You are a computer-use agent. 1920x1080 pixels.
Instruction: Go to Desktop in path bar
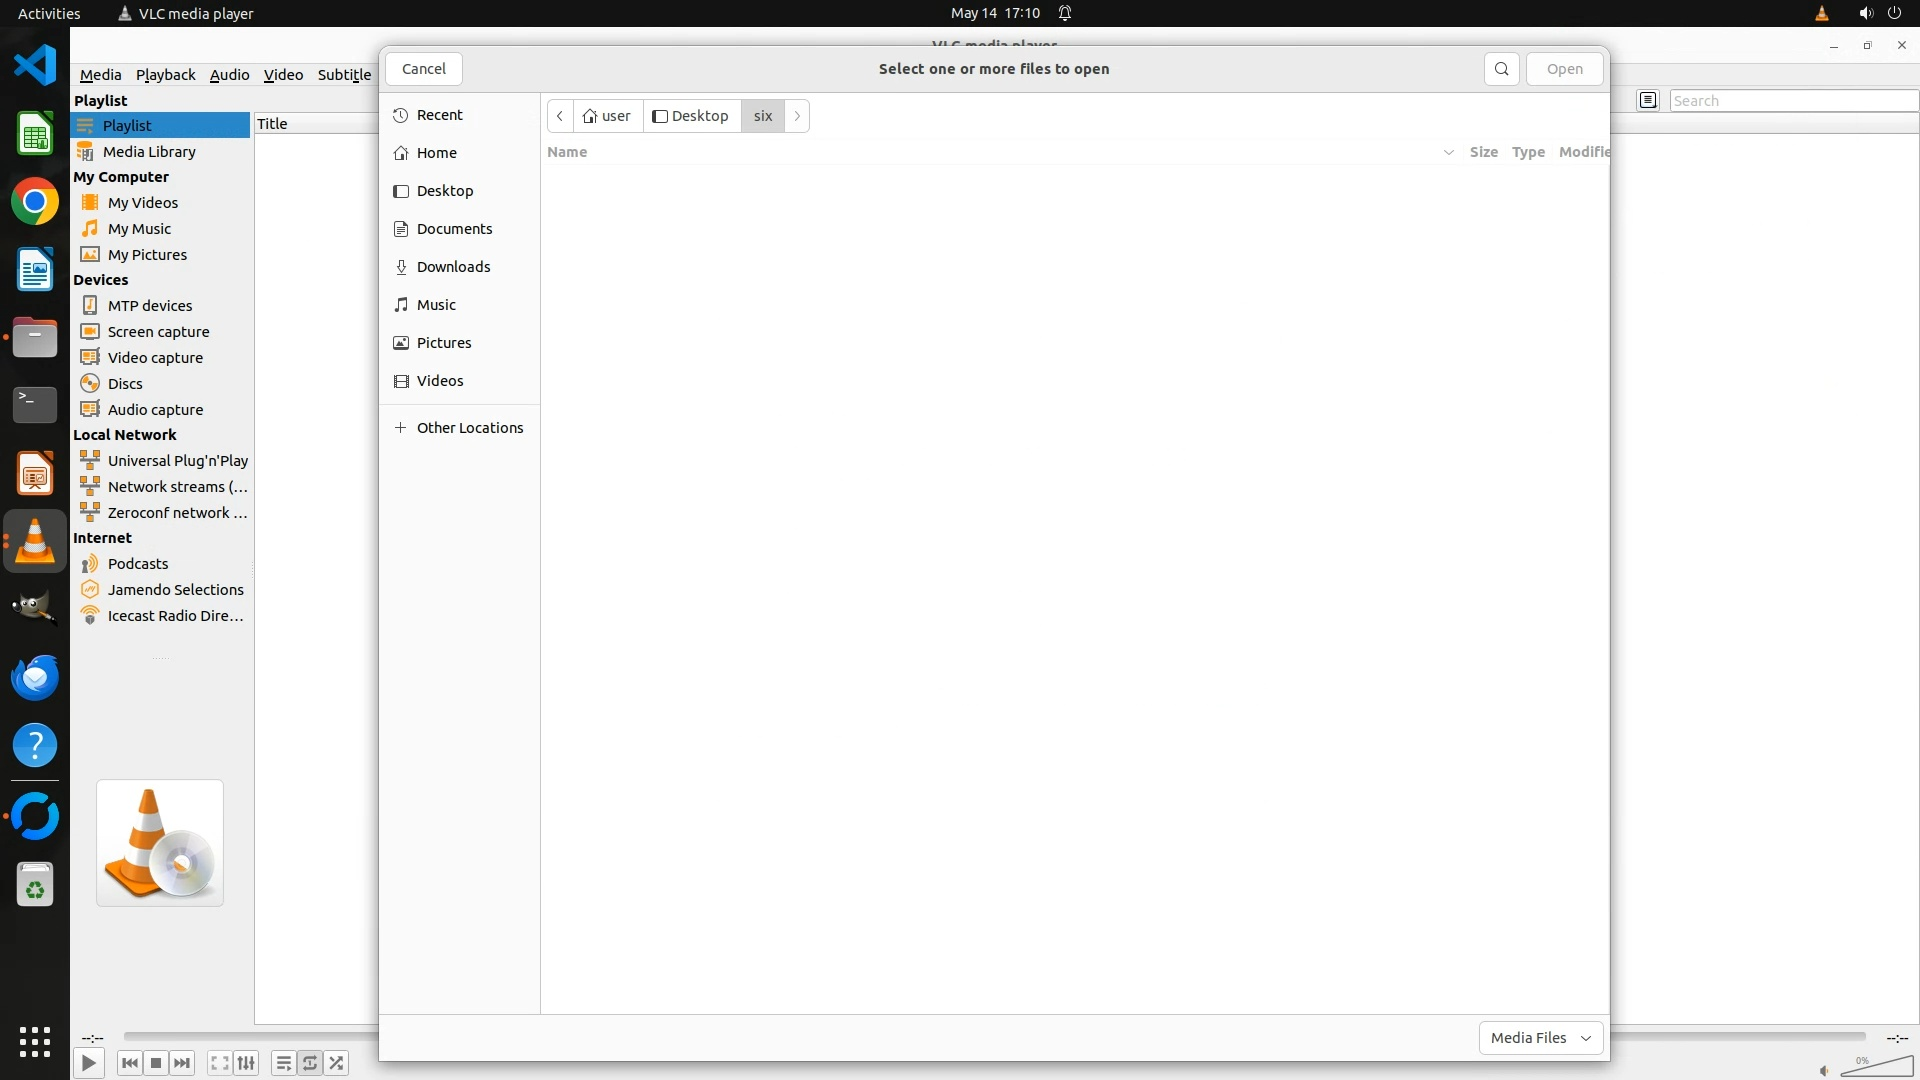click(x=691, y=116)
